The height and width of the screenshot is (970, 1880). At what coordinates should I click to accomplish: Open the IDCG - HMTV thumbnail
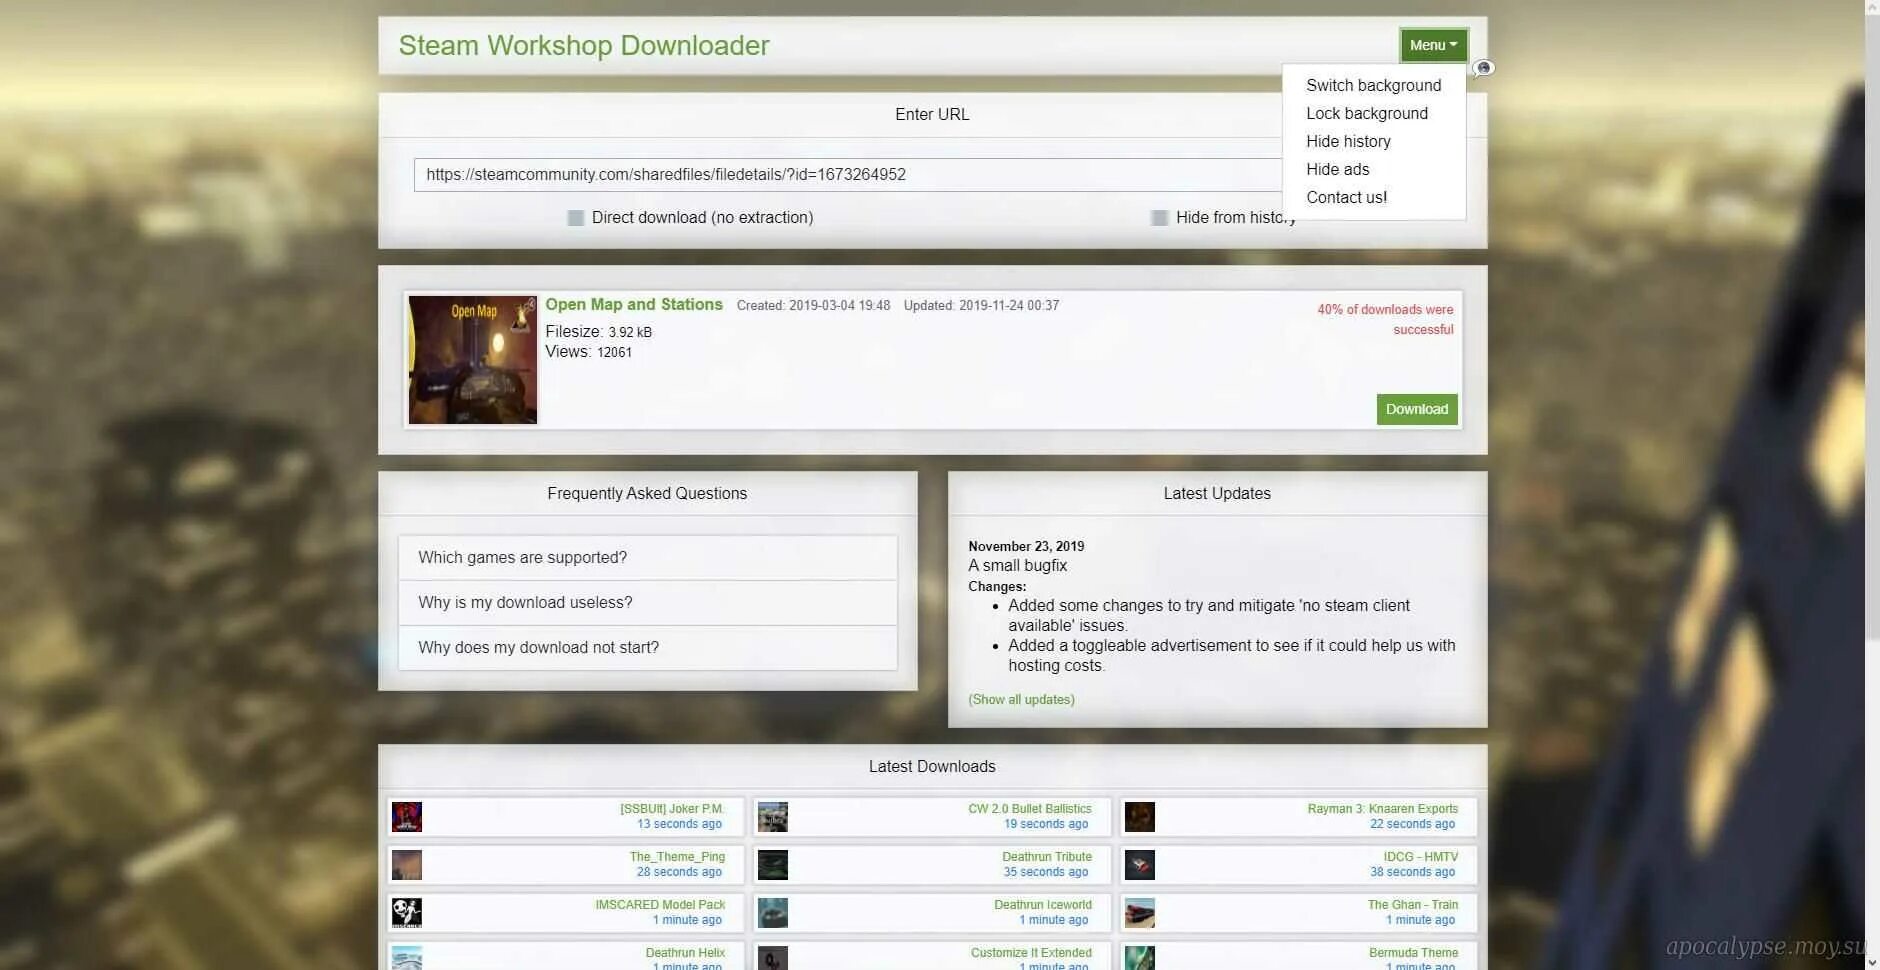(1140, 864)
